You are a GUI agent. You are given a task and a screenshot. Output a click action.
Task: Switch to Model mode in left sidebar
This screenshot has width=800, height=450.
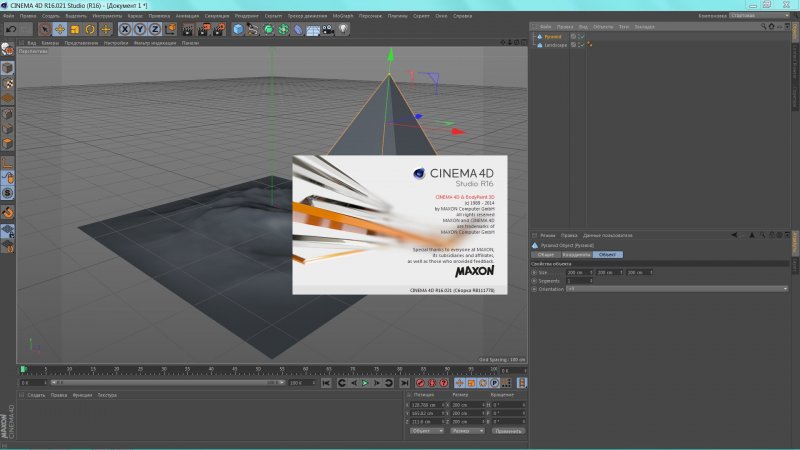7,68
